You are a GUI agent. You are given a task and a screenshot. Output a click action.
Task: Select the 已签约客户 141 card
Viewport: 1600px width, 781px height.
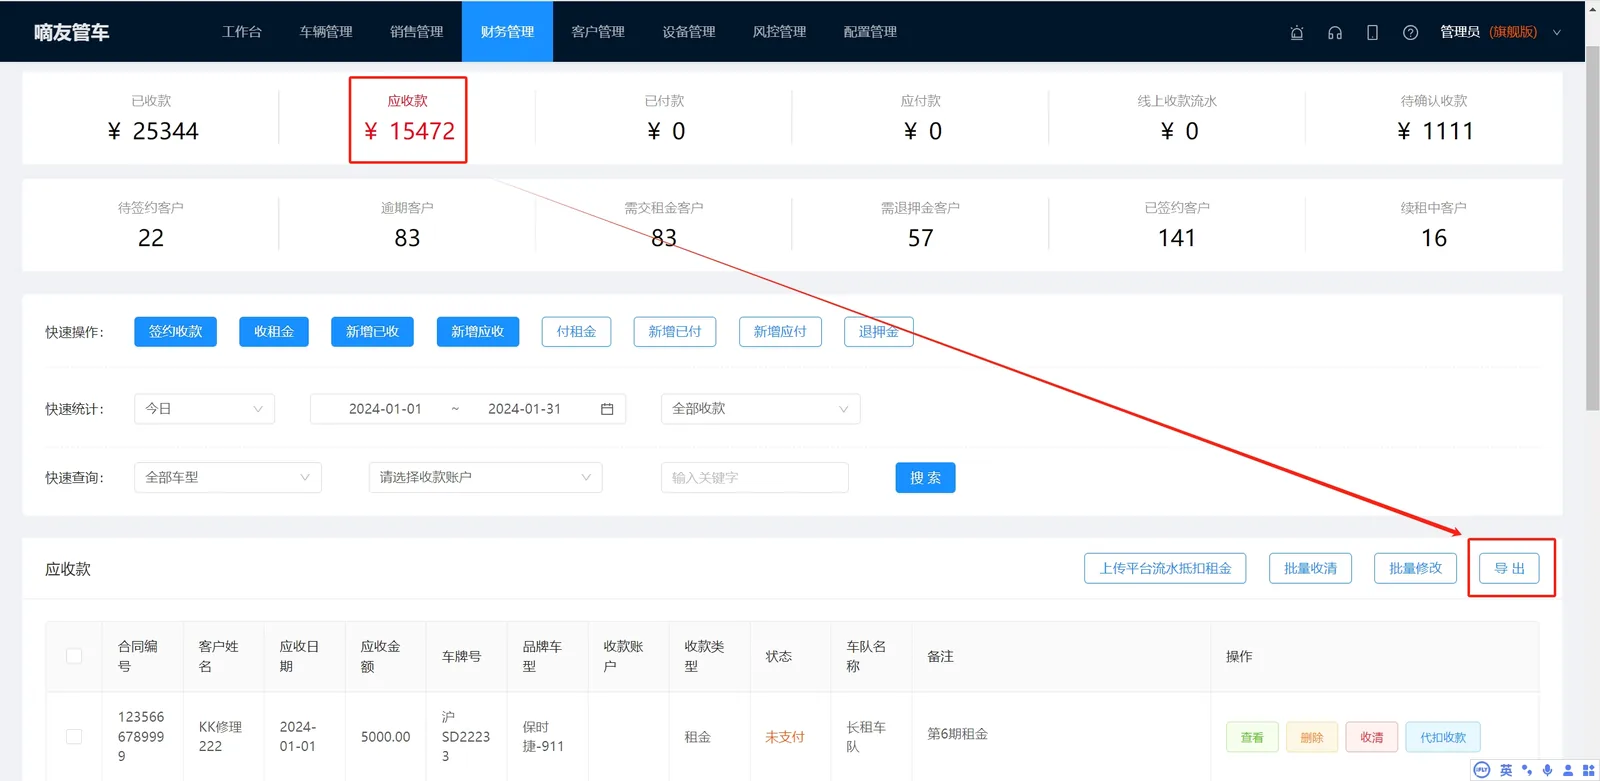coord(1177,225)
